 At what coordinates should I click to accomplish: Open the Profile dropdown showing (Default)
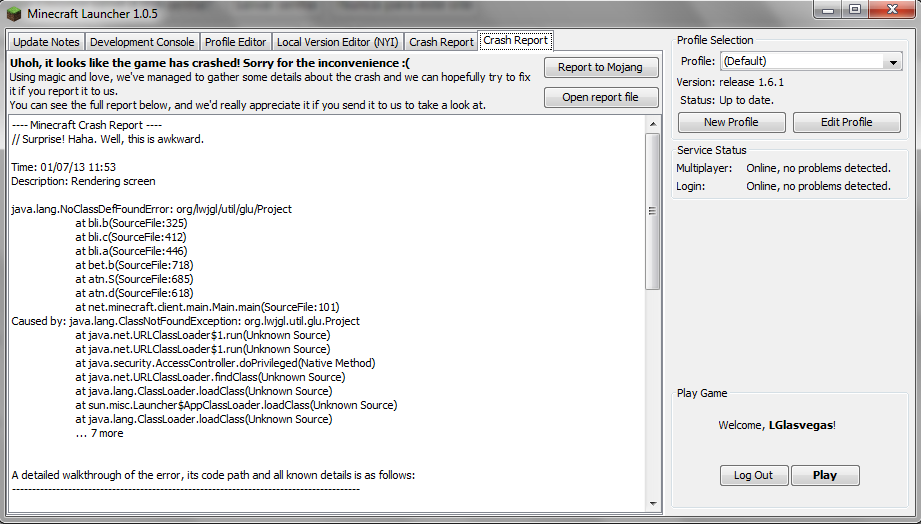click(811, 61)
